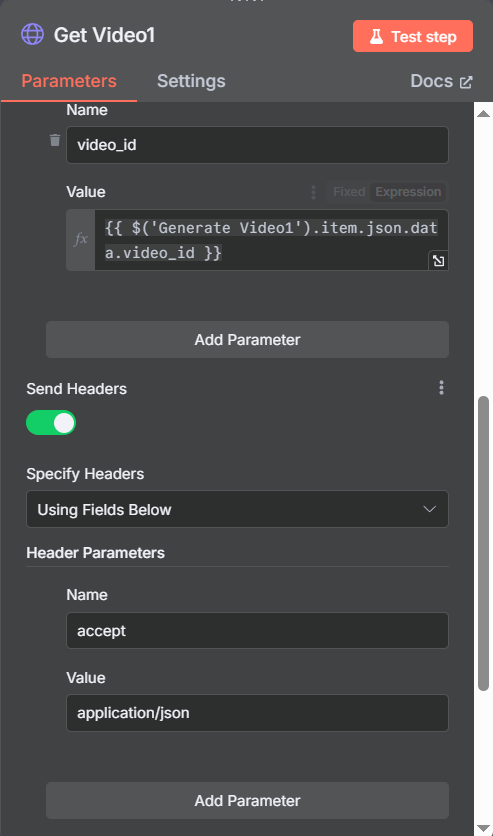Switch to the Parameters tab
493x836 pixels.
[x=69, y=81]
